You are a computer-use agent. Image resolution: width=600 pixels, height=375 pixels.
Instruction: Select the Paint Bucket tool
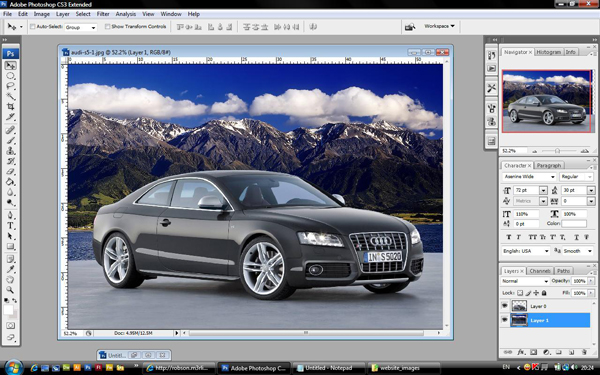click(10, 182)
